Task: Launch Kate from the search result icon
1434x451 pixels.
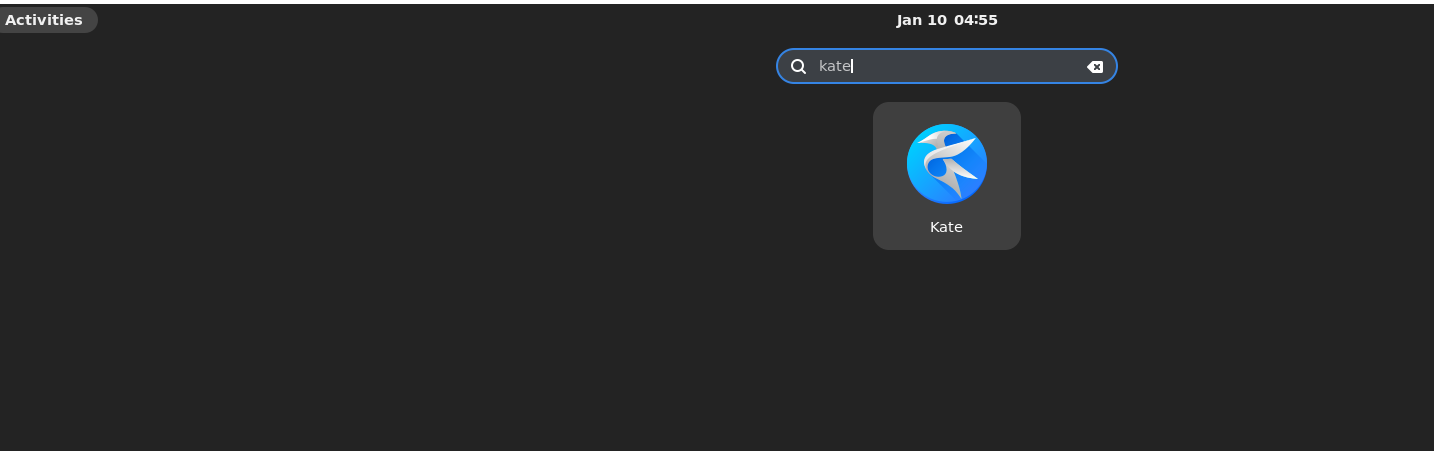Action: 946,164
